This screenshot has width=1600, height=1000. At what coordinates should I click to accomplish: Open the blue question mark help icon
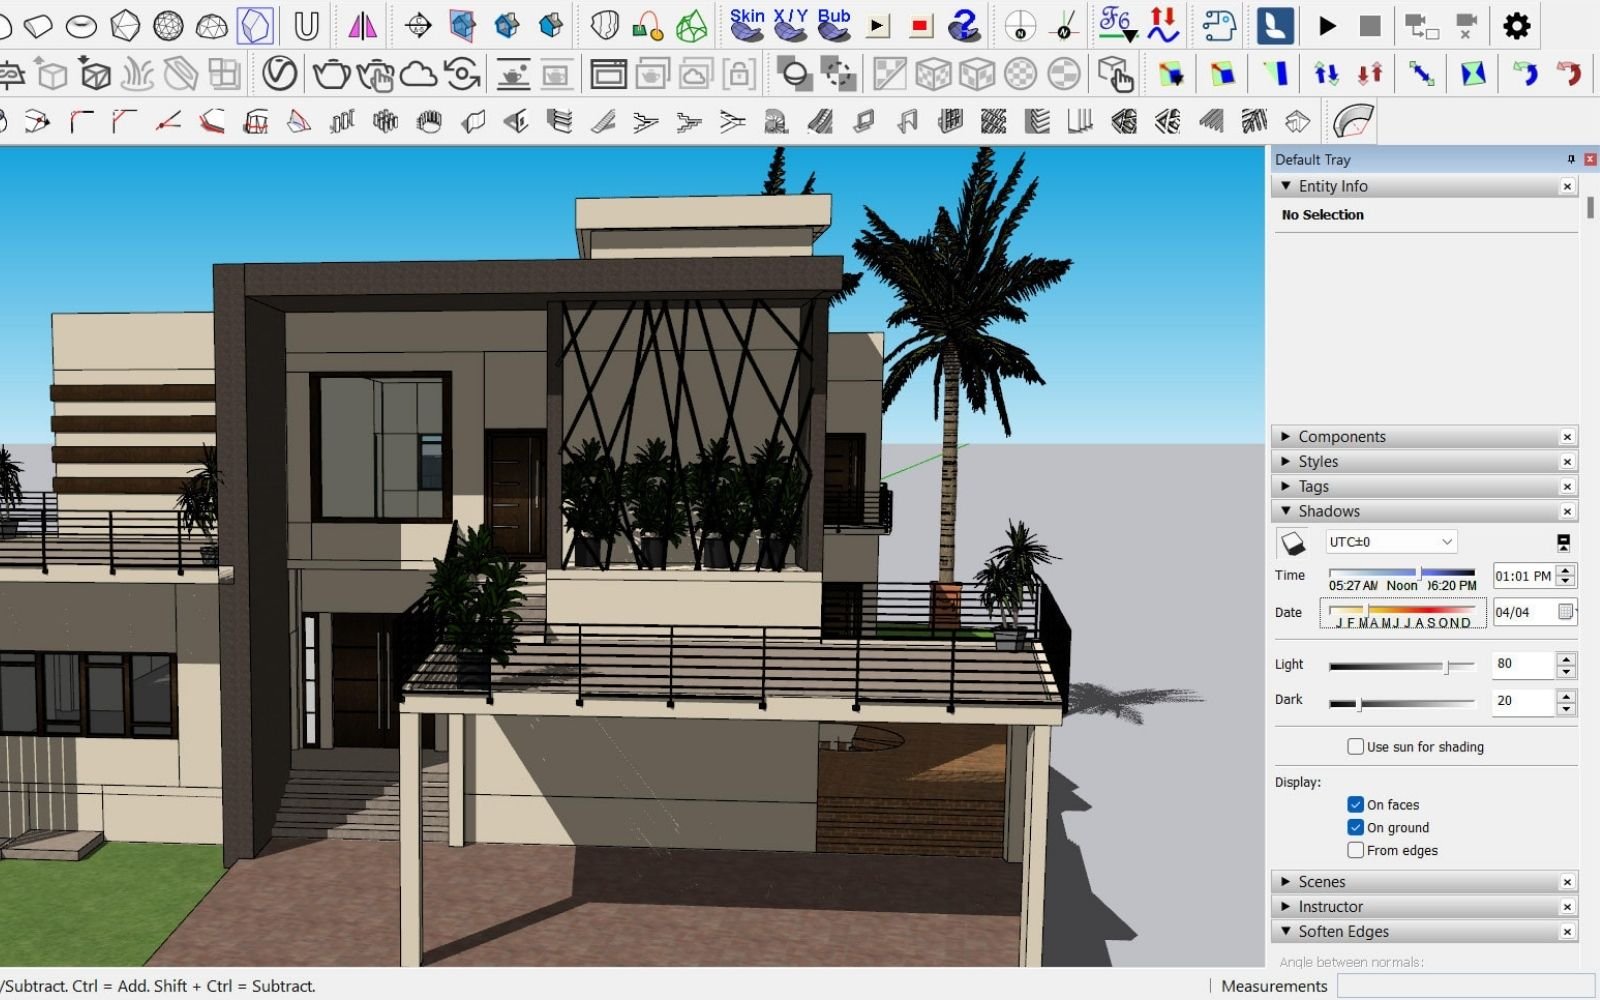point(963,25)
